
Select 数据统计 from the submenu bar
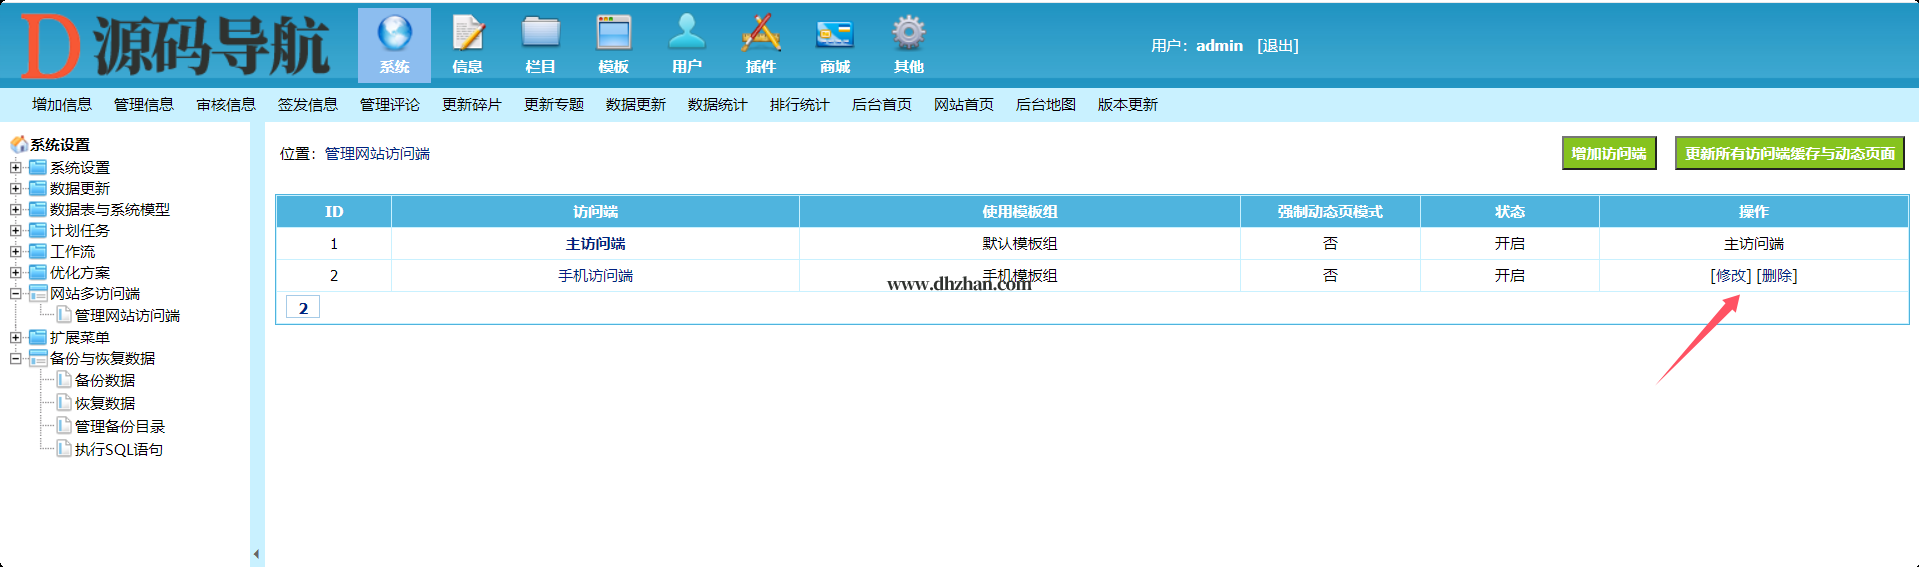click(x=717, y=105)
